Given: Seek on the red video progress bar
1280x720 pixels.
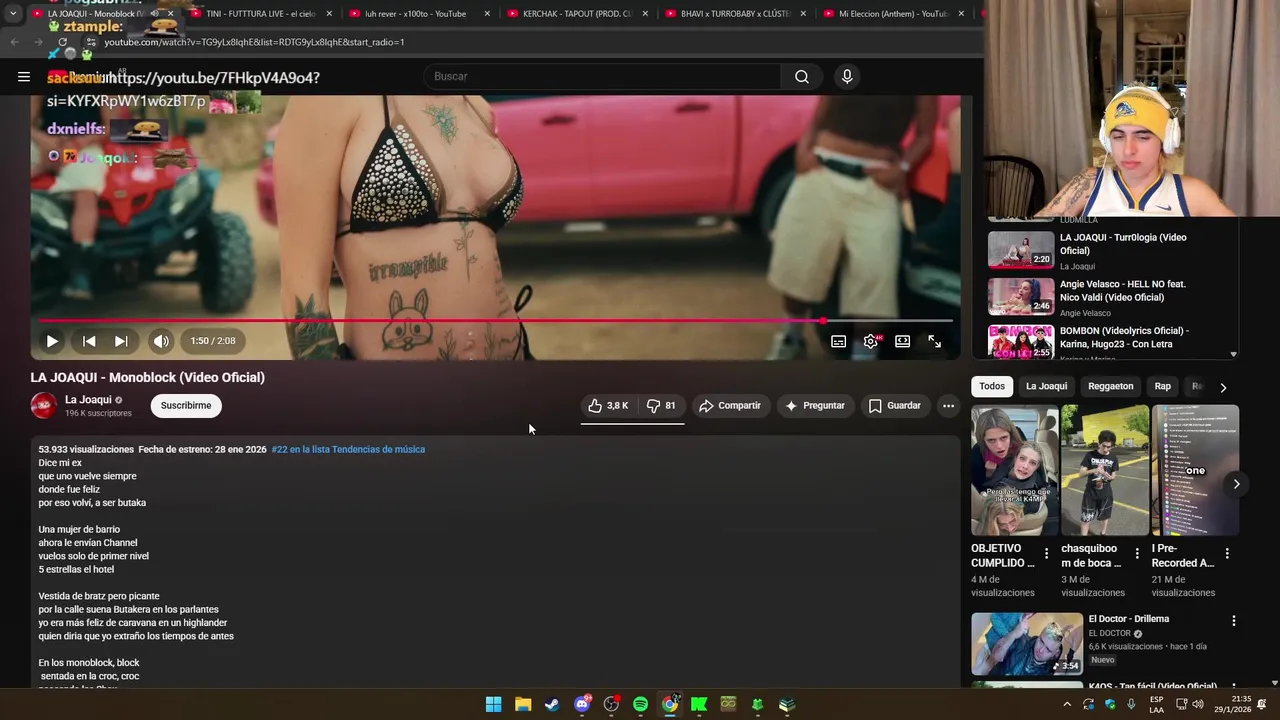Looking at the screenshot, I should click(x=495, y=321).
